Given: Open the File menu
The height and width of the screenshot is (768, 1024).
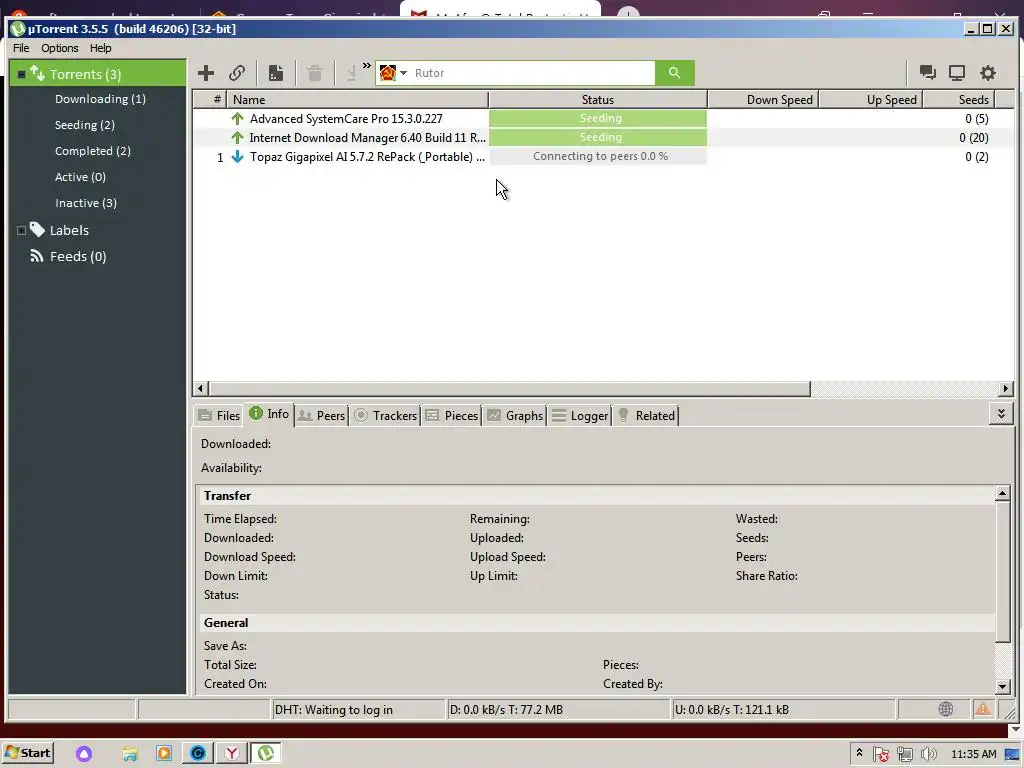Looking at the screenshot, I should click(21, 48).
